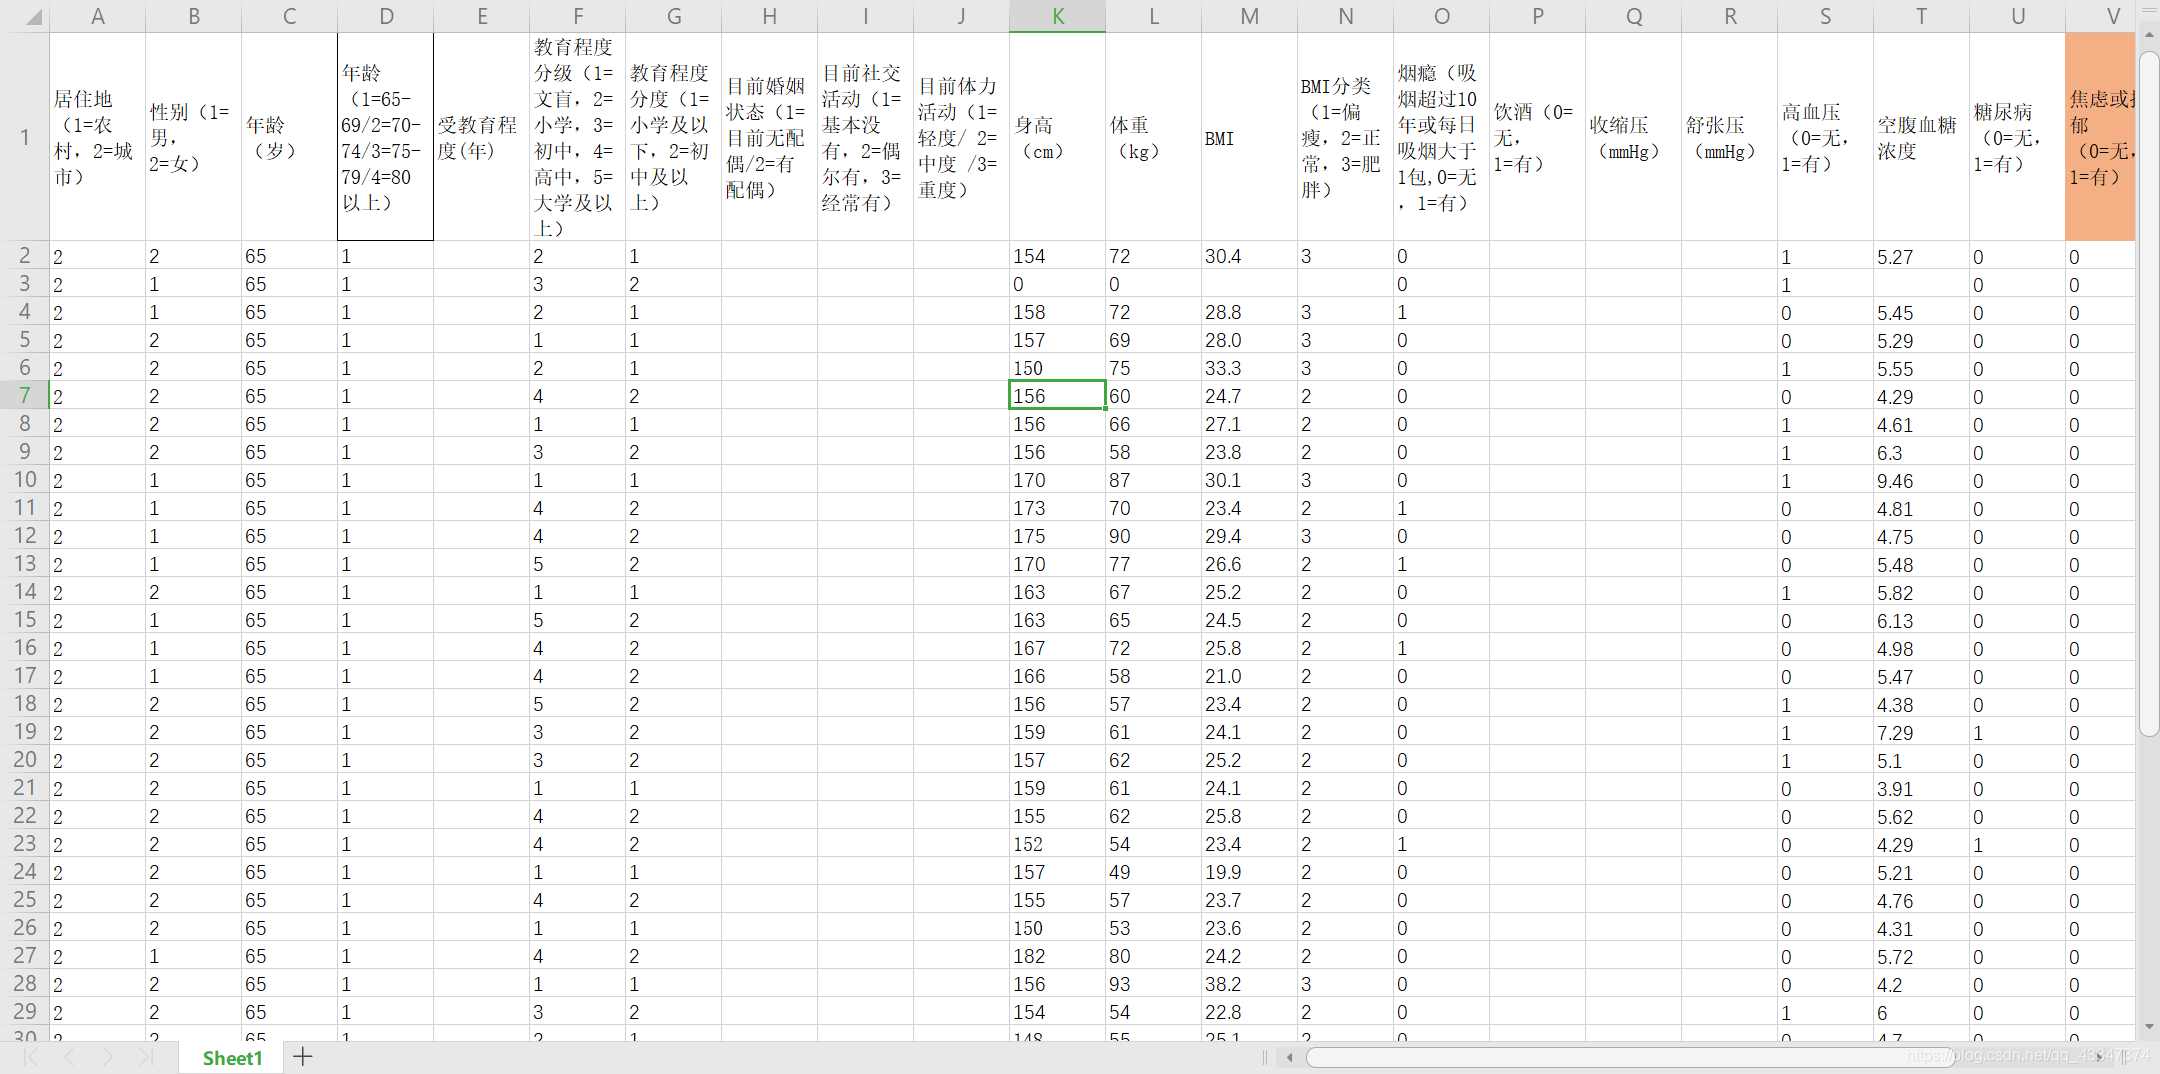Select row 19 header
2160x1074 pixels.
point(24,732)
